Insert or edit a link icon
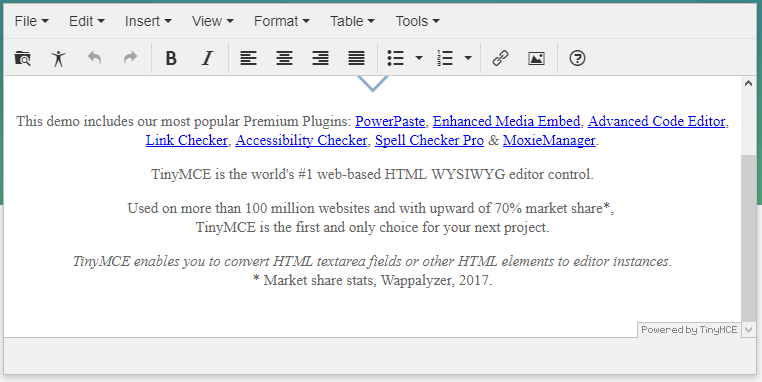 tap(500, 58)
